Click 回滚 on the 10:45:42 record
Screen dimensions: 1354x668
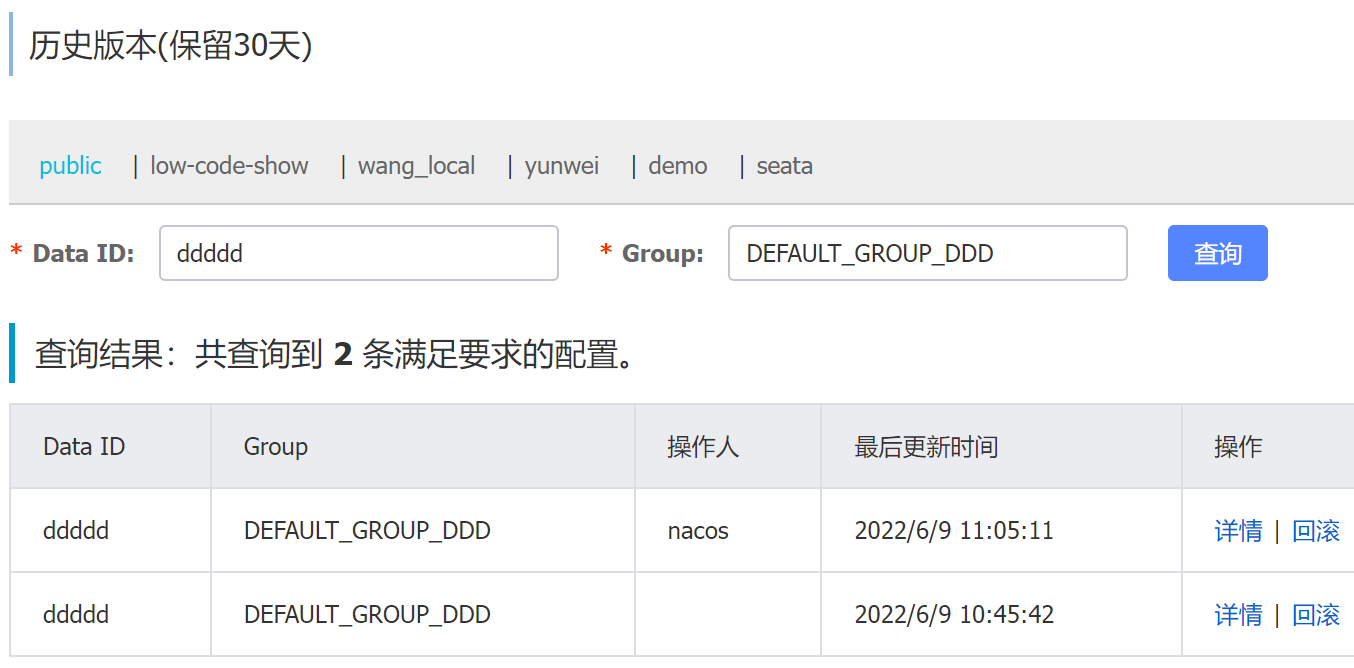tap(1316, 613)
